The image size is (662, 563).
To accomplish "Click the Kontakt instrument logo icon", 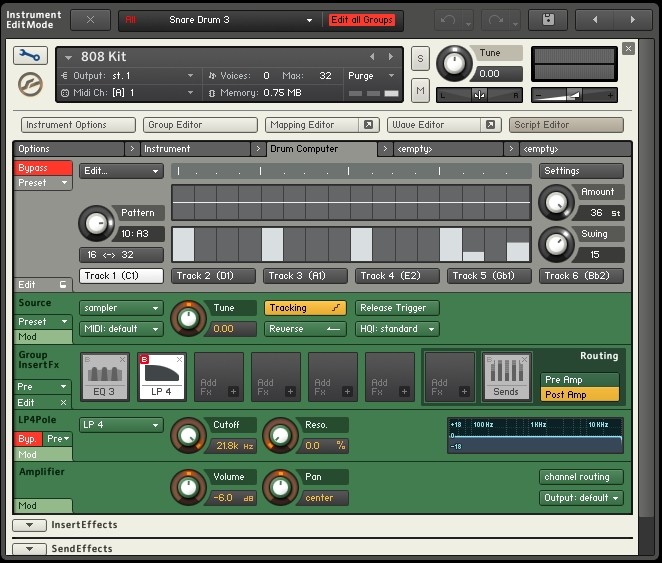I will [x=30, y=84].
